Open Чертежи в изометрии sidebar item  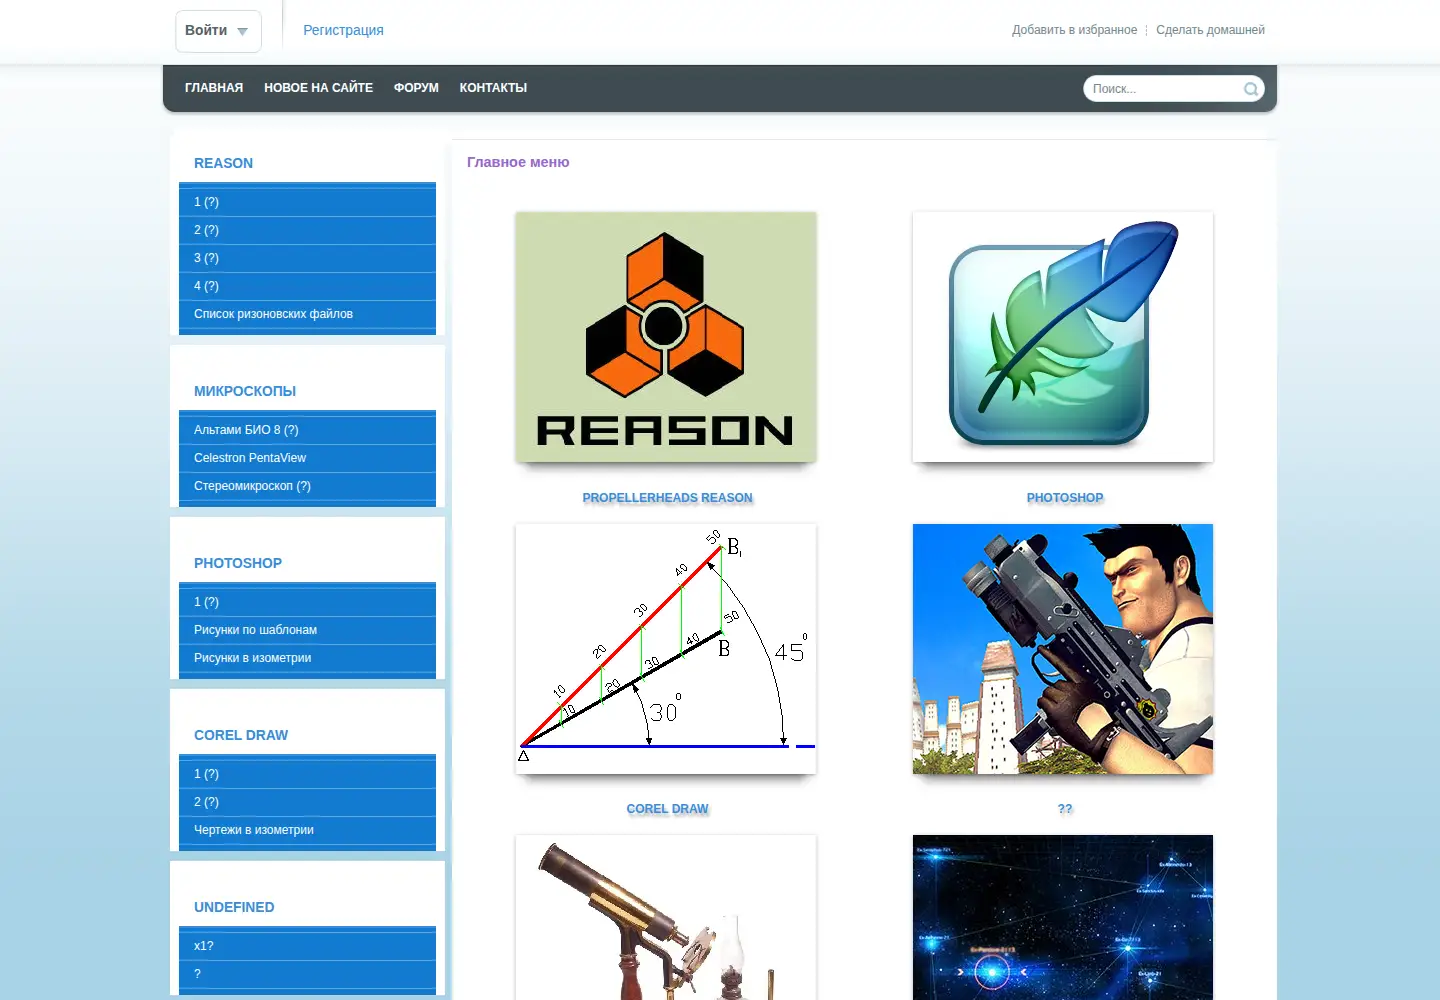click(307, 830)
